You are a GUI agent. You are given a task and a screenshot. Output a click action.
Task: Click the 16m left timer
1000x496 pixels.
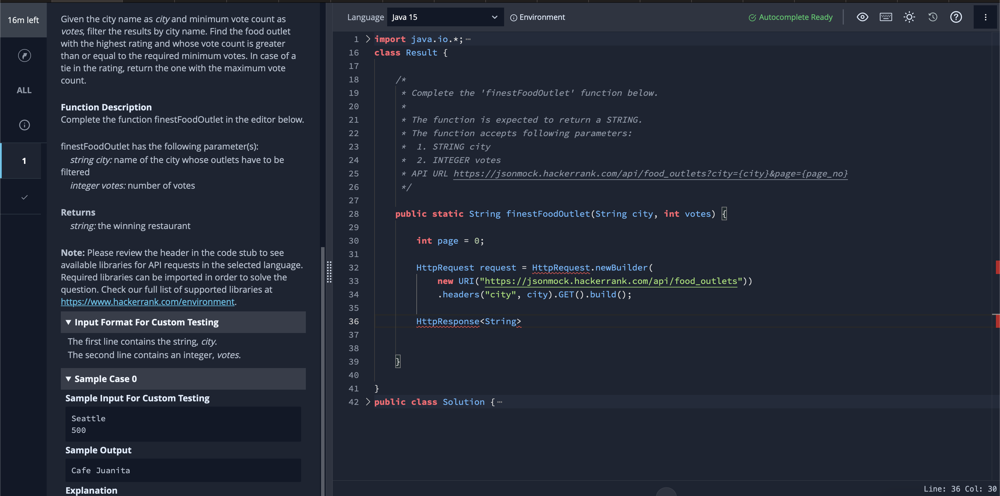pyautogui.click(x=24, y=20)
